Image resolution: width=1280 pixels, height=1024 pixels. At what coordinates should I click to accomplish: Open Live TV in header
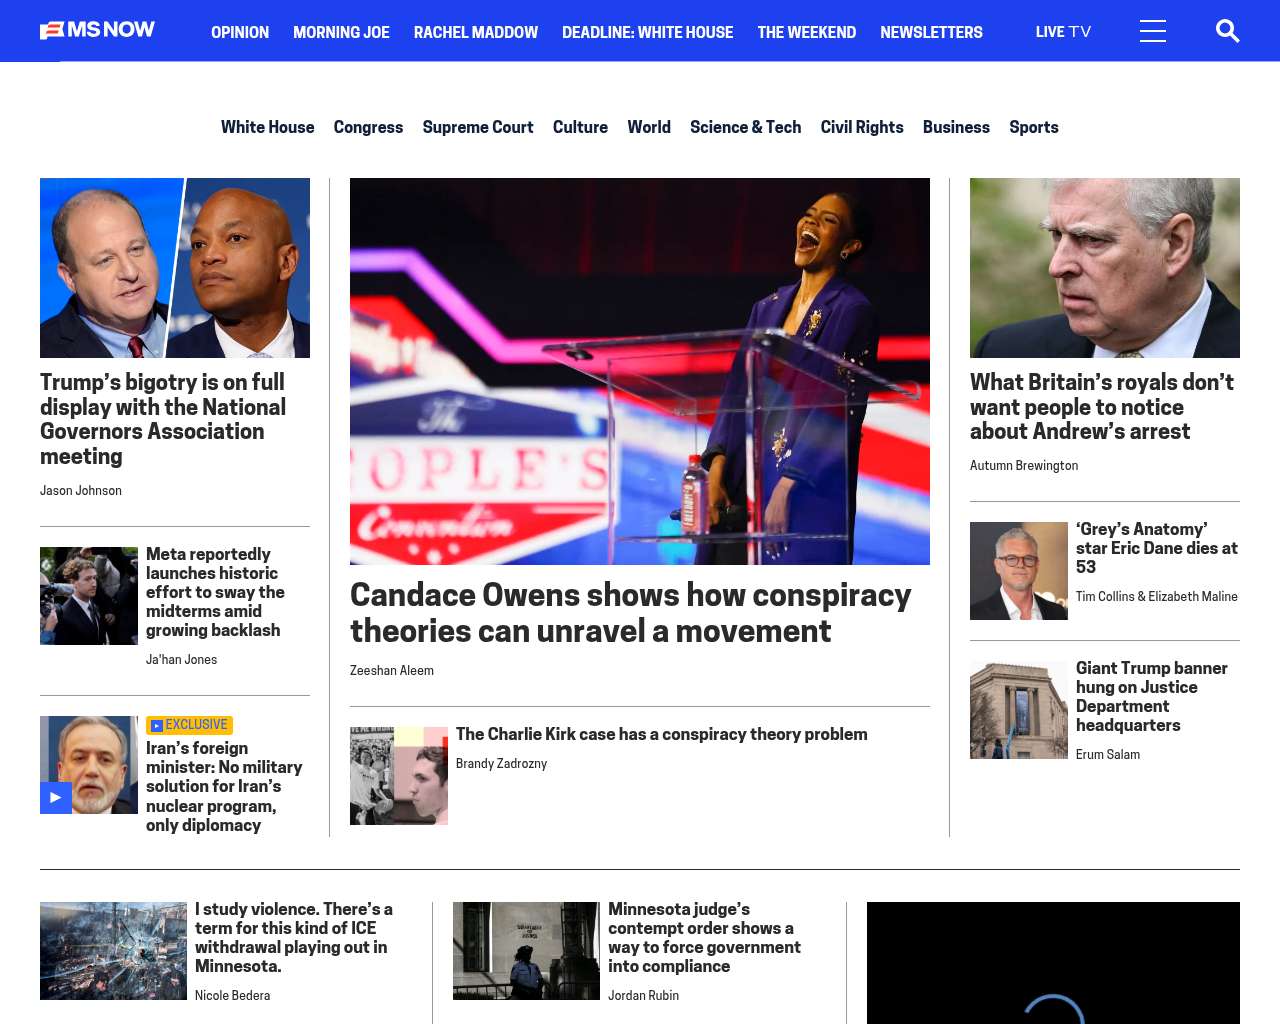point(1063,32)
